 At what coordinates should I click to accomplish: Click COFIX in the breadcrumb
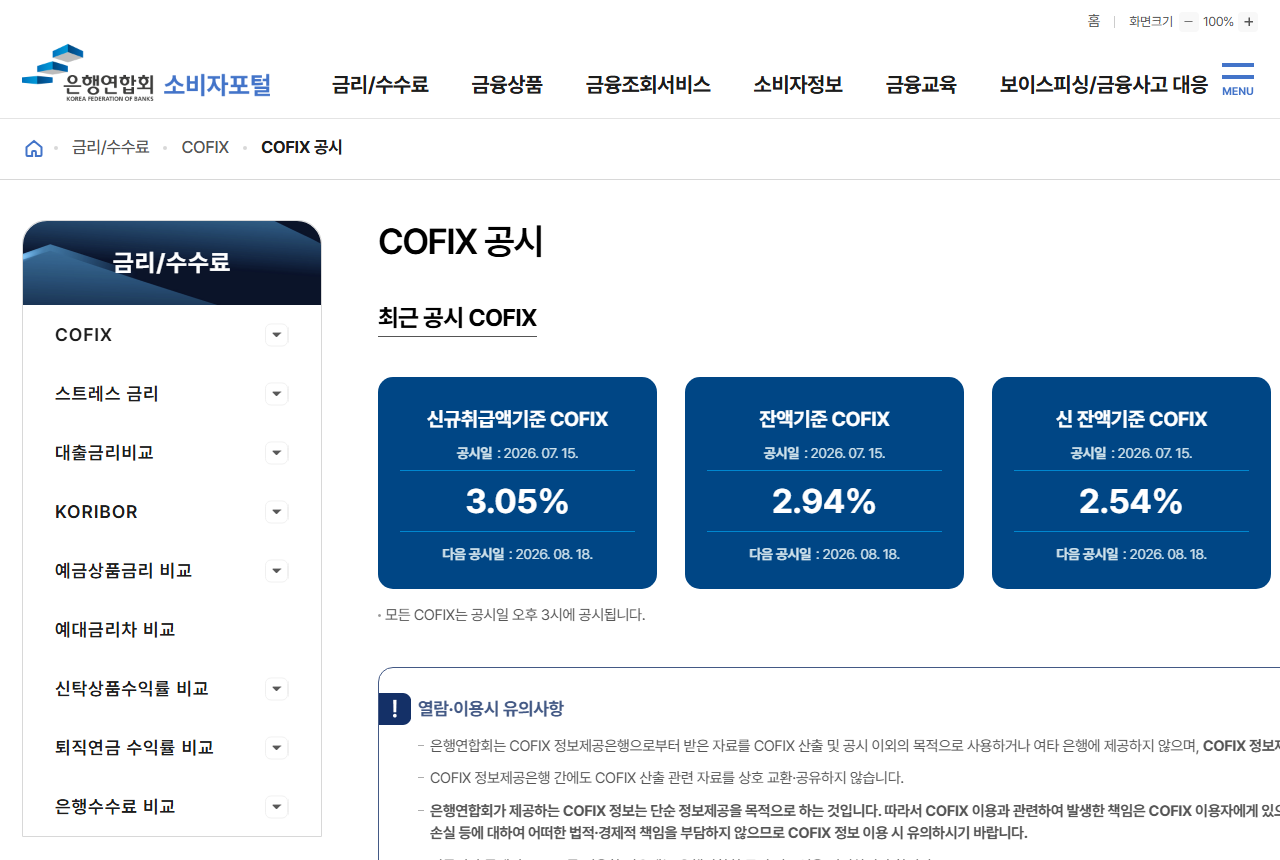205,148
